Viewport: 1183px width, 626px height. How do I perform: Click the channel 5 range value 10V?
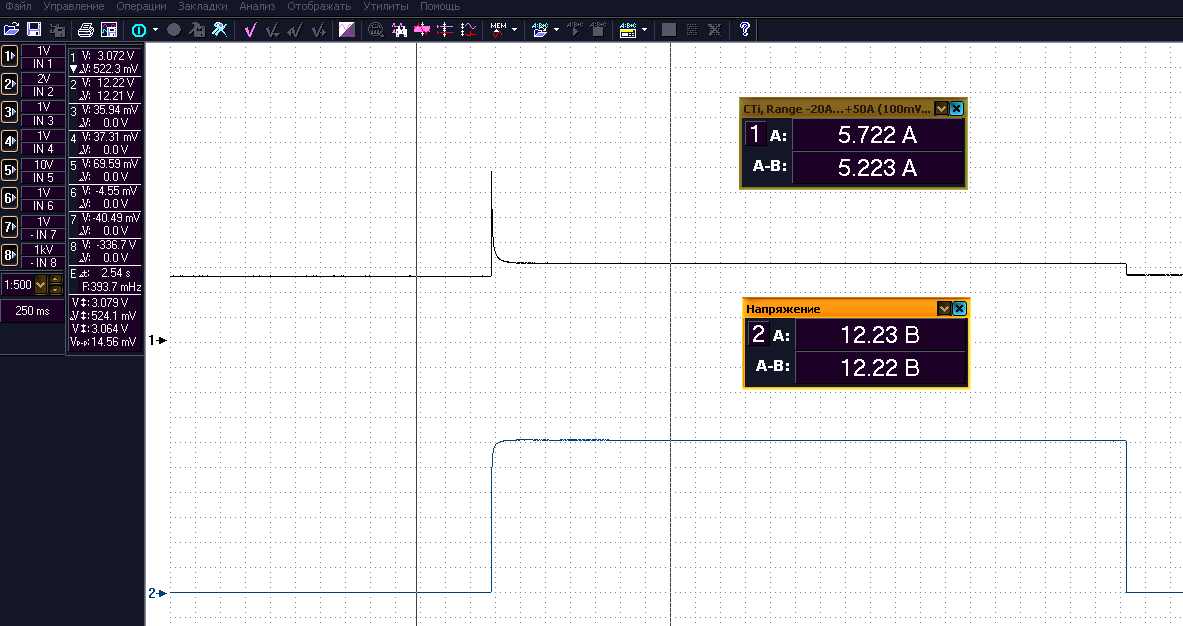(x=43, y=164)
